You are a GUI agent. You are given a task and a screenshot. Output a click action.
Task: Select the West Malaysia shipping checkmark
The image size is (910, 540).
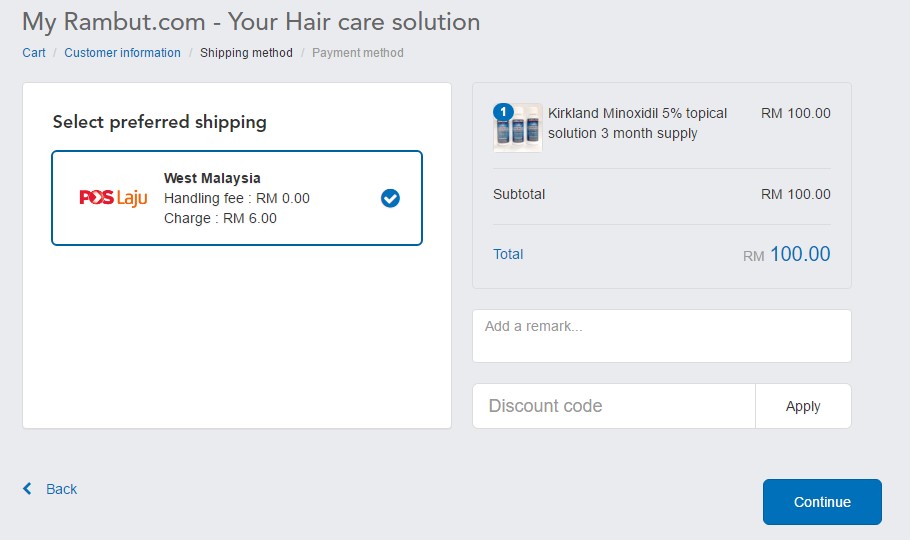(390, 198)
